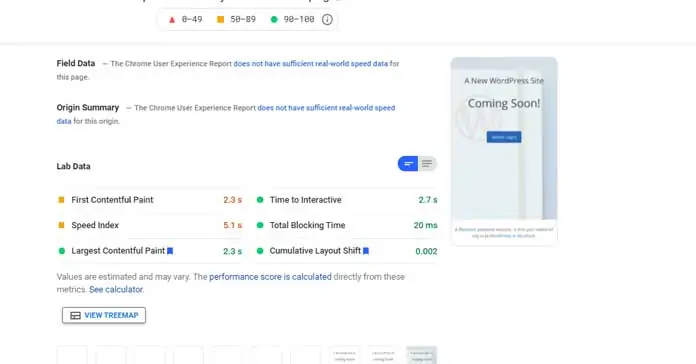The height and width of the screenshot is (364, 696).
Task: Expand the First Contentful Paint metric
Action: coord(150,200)
